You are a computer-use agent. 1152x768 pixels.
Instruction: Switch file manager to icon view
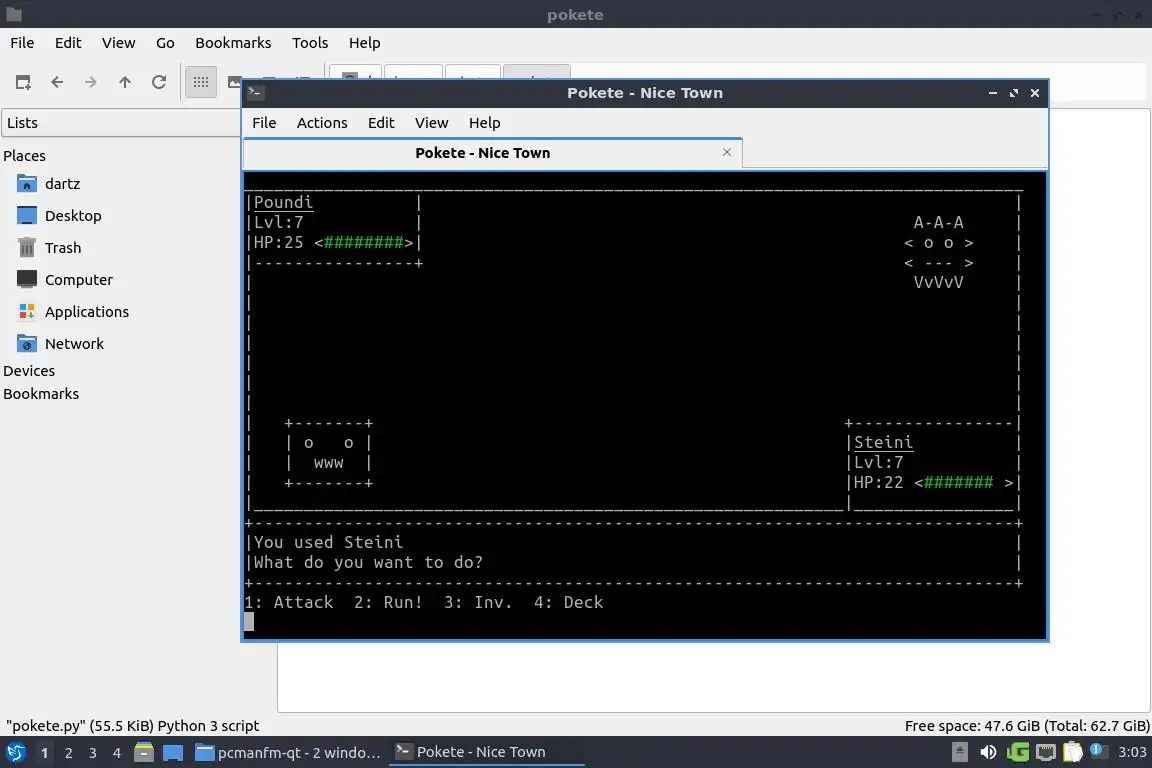tap(201, 82)
